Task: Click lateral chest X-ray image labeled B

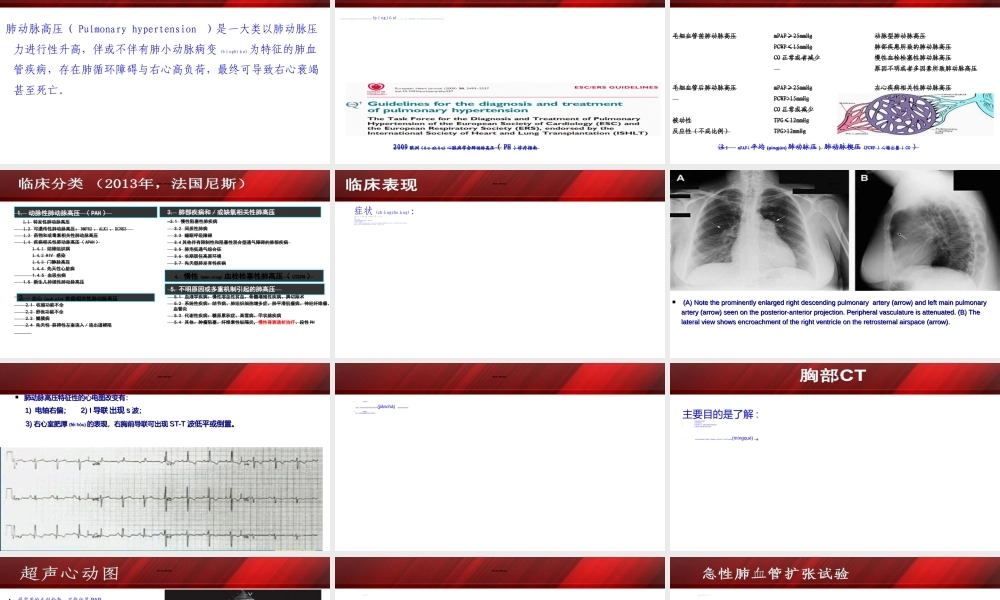Action: [927, 230]
